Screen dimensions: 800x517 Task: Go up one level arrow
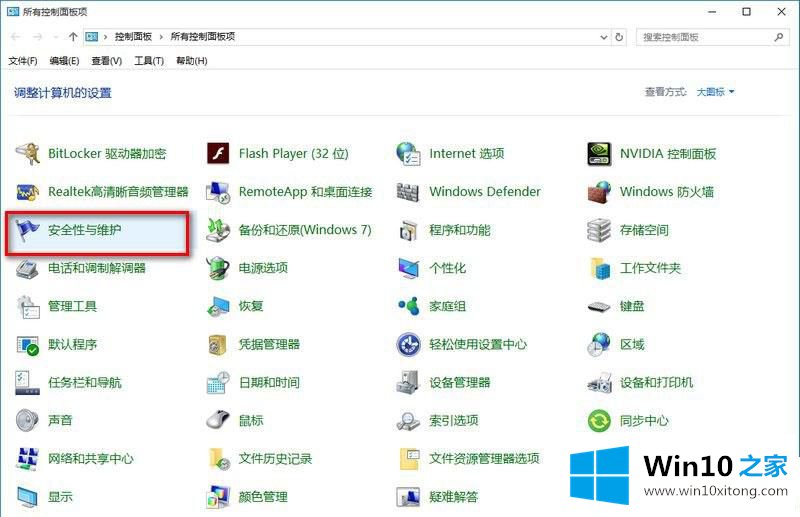coord(73,37)
